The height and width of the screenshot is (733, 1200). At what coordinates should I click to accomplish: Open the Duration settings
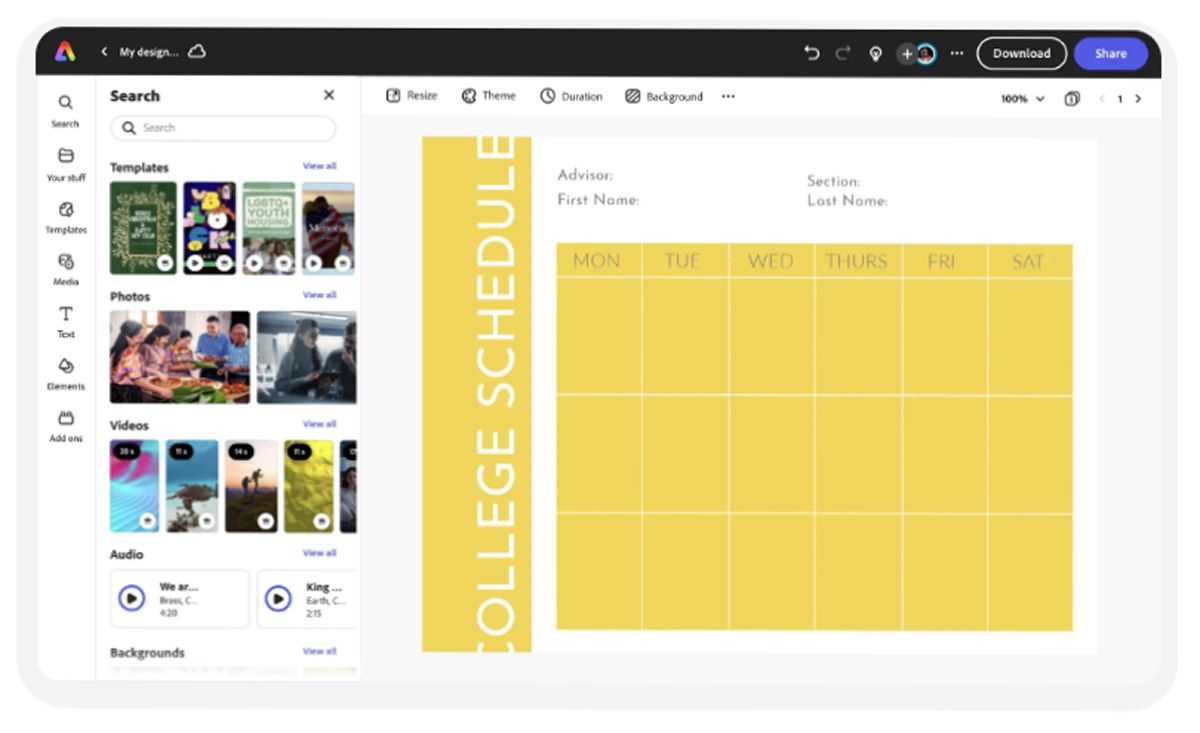[571, 96]
